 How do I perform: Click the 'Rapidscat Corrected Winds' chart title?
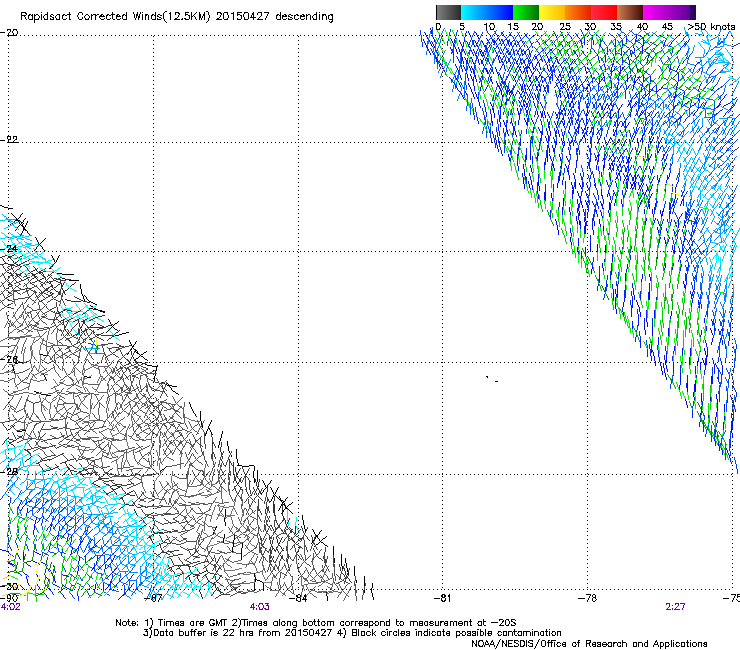point(177,17)
